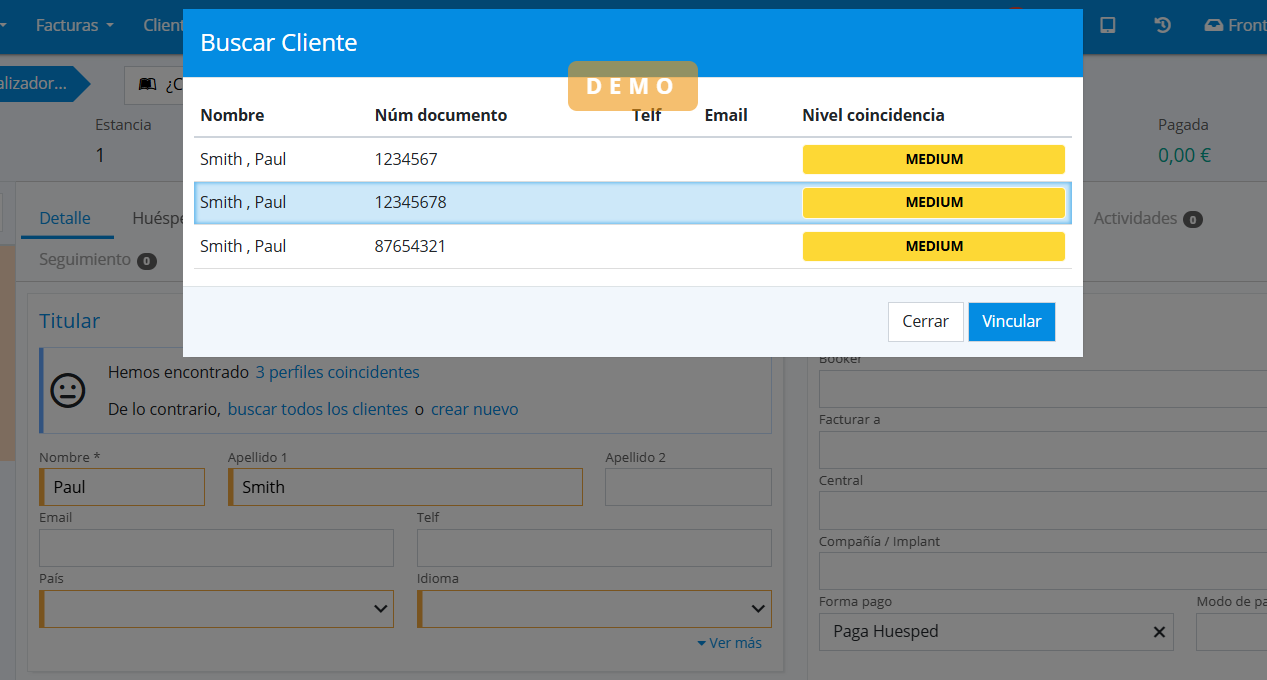Screen dimensions: 1267x680
Task: Select client row with document 87654321
Action: [x=500, y=246]
